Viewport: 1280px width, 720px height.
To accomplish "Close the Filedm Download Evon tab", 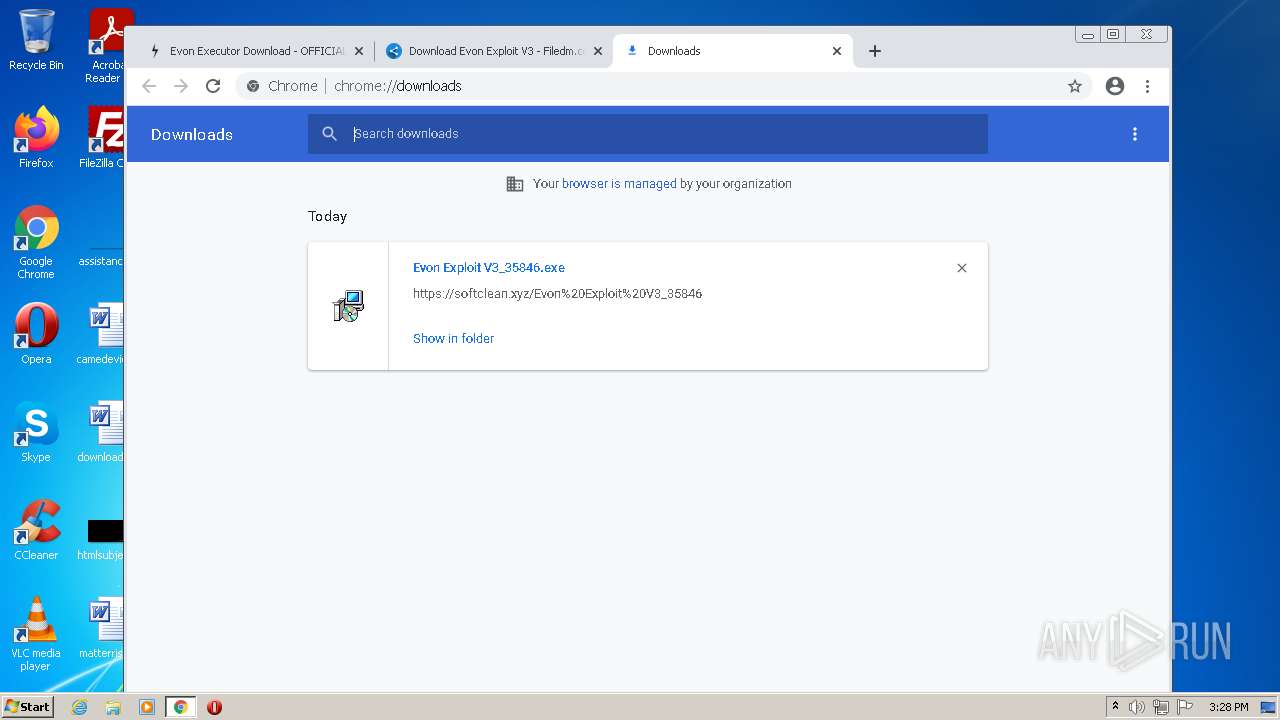I will 598,51.
